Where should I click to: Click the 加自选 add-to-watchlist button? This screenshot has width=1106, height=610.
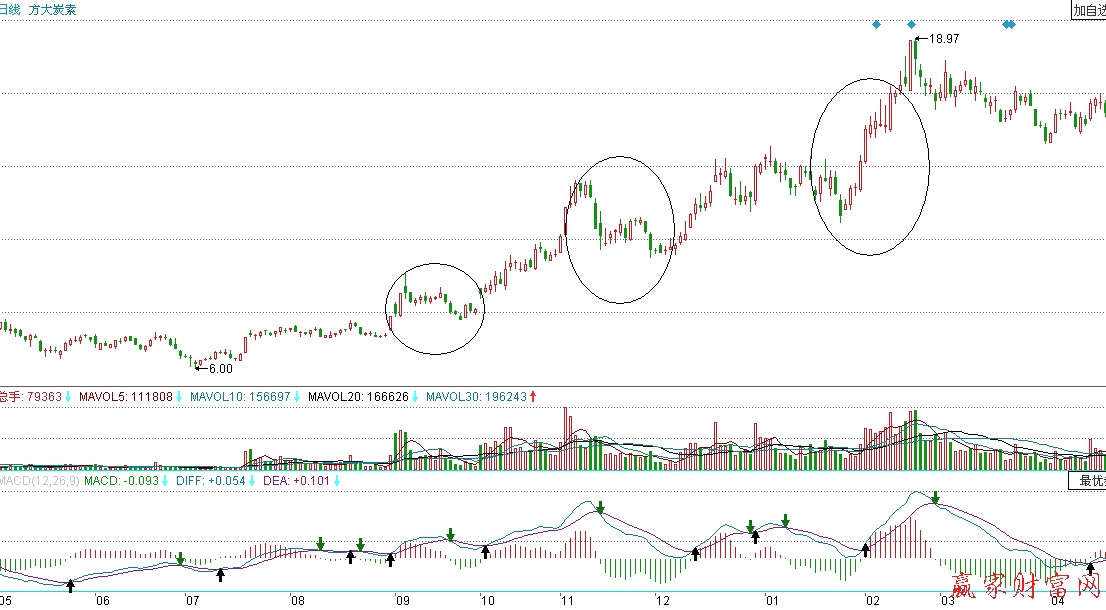[1087, 10]
